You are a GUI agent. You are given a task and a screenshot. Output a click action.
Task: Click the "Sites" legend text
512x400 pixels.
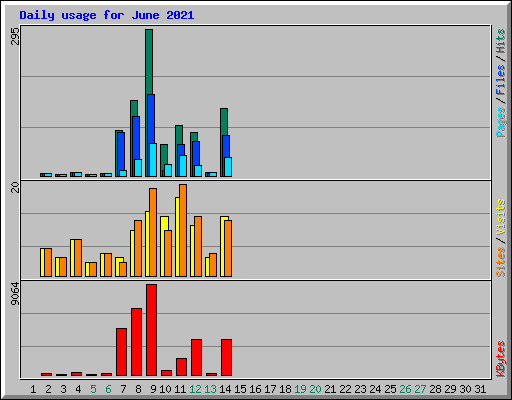click(500, 262)
